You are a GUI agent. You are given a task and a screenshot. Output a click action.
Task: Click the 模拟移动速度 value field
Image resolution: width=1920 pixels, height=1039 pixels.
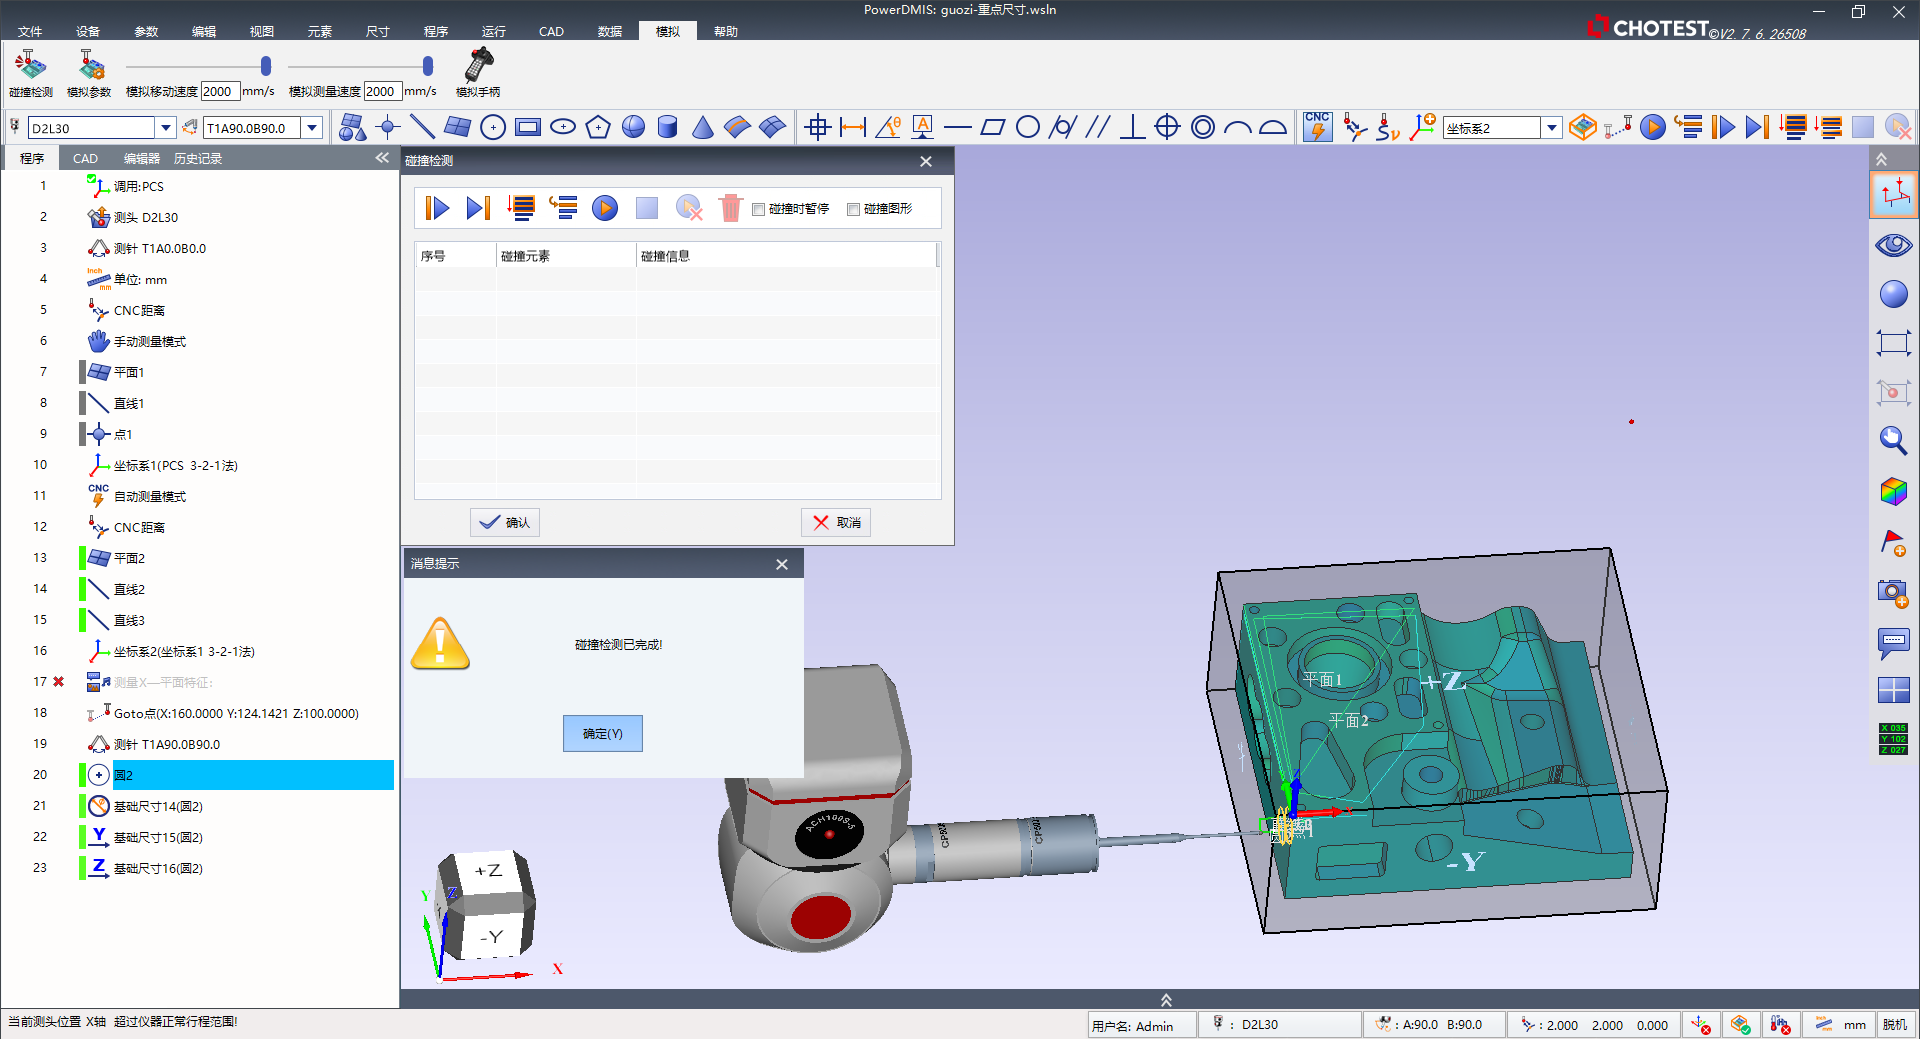point(220,92)
